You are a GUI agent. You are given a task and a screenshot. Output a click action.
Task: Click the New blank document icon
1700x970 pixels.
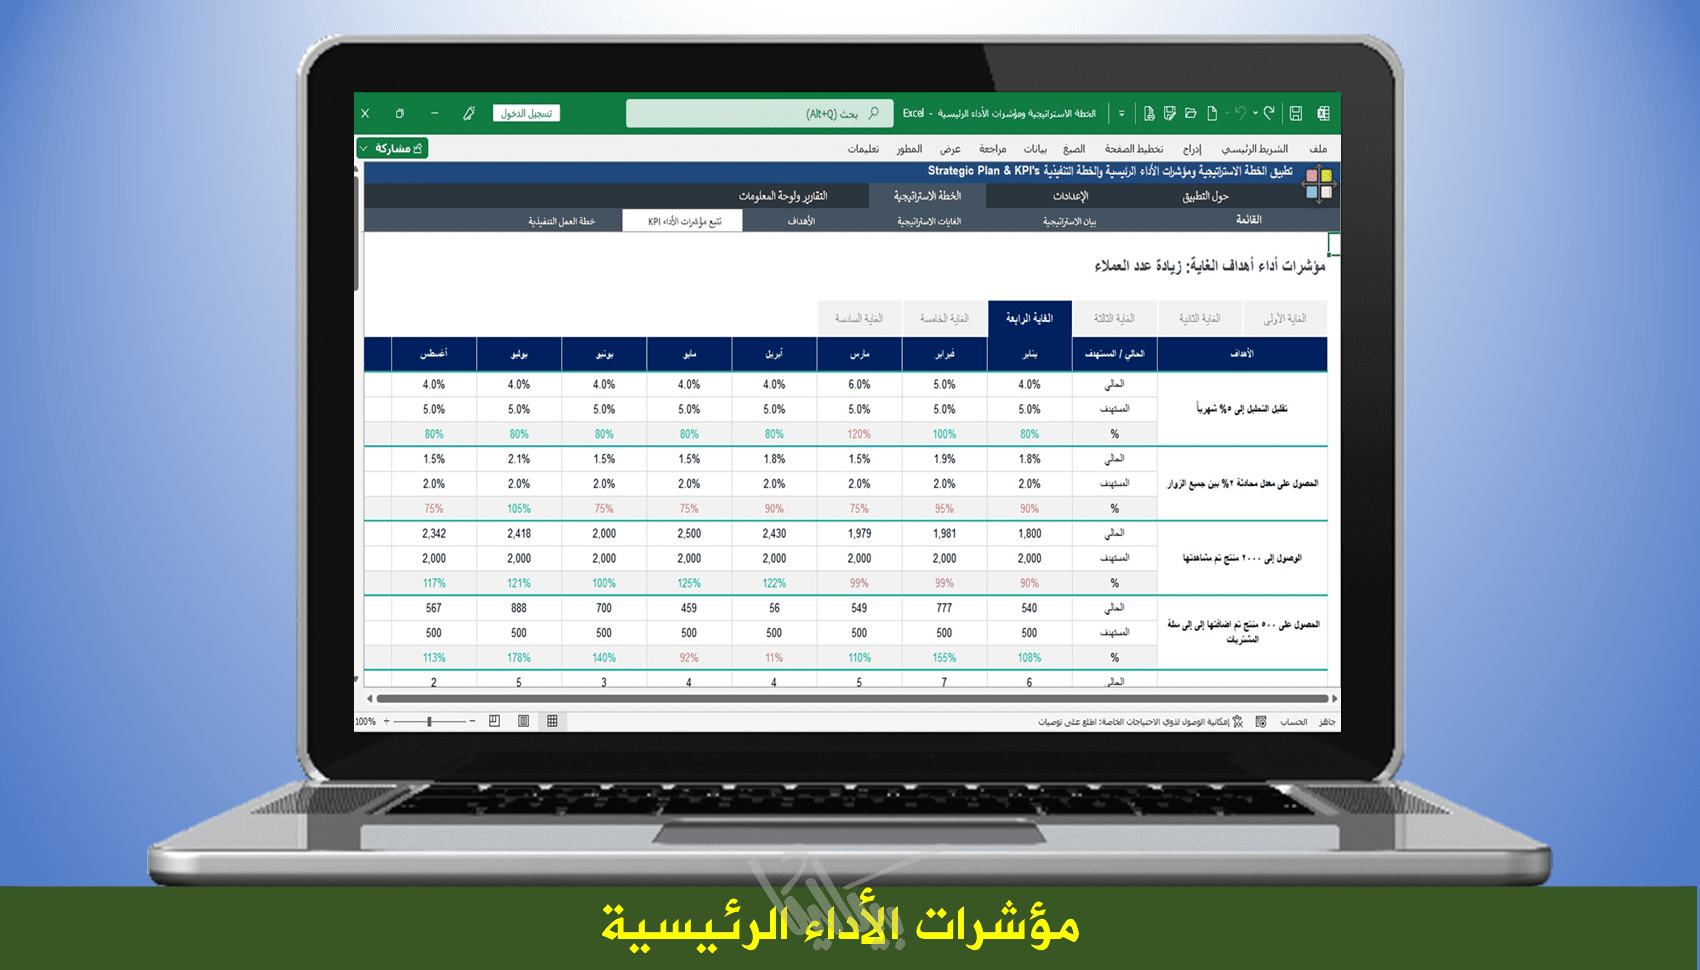1212,113
